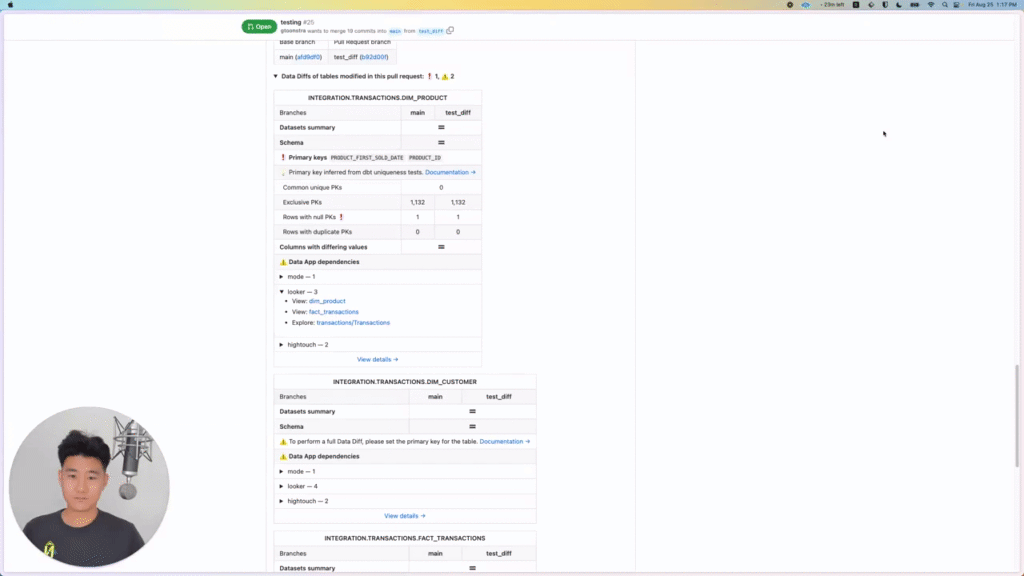Click the 'Columns with differing values' row label

pyautogui.click(x=323, y=247)
